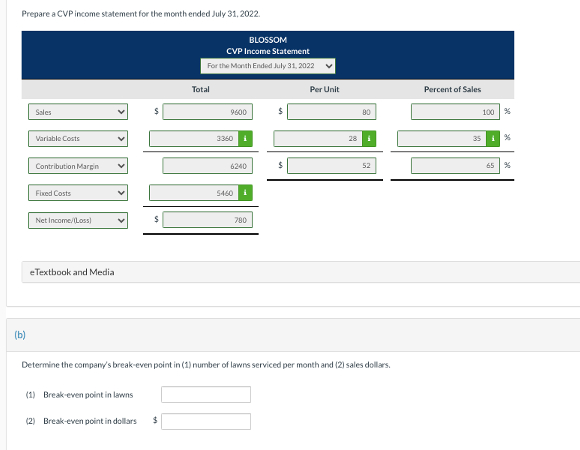Expand the eTextbook and Media section
Viewport: 580px width, 450px height.
coord(300,272)
